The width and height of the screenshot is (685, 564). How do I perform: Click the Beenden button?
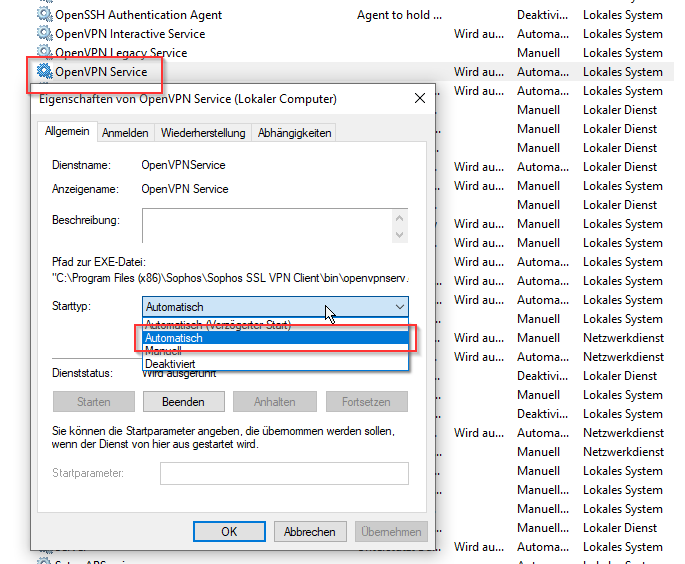coord(183,401)
